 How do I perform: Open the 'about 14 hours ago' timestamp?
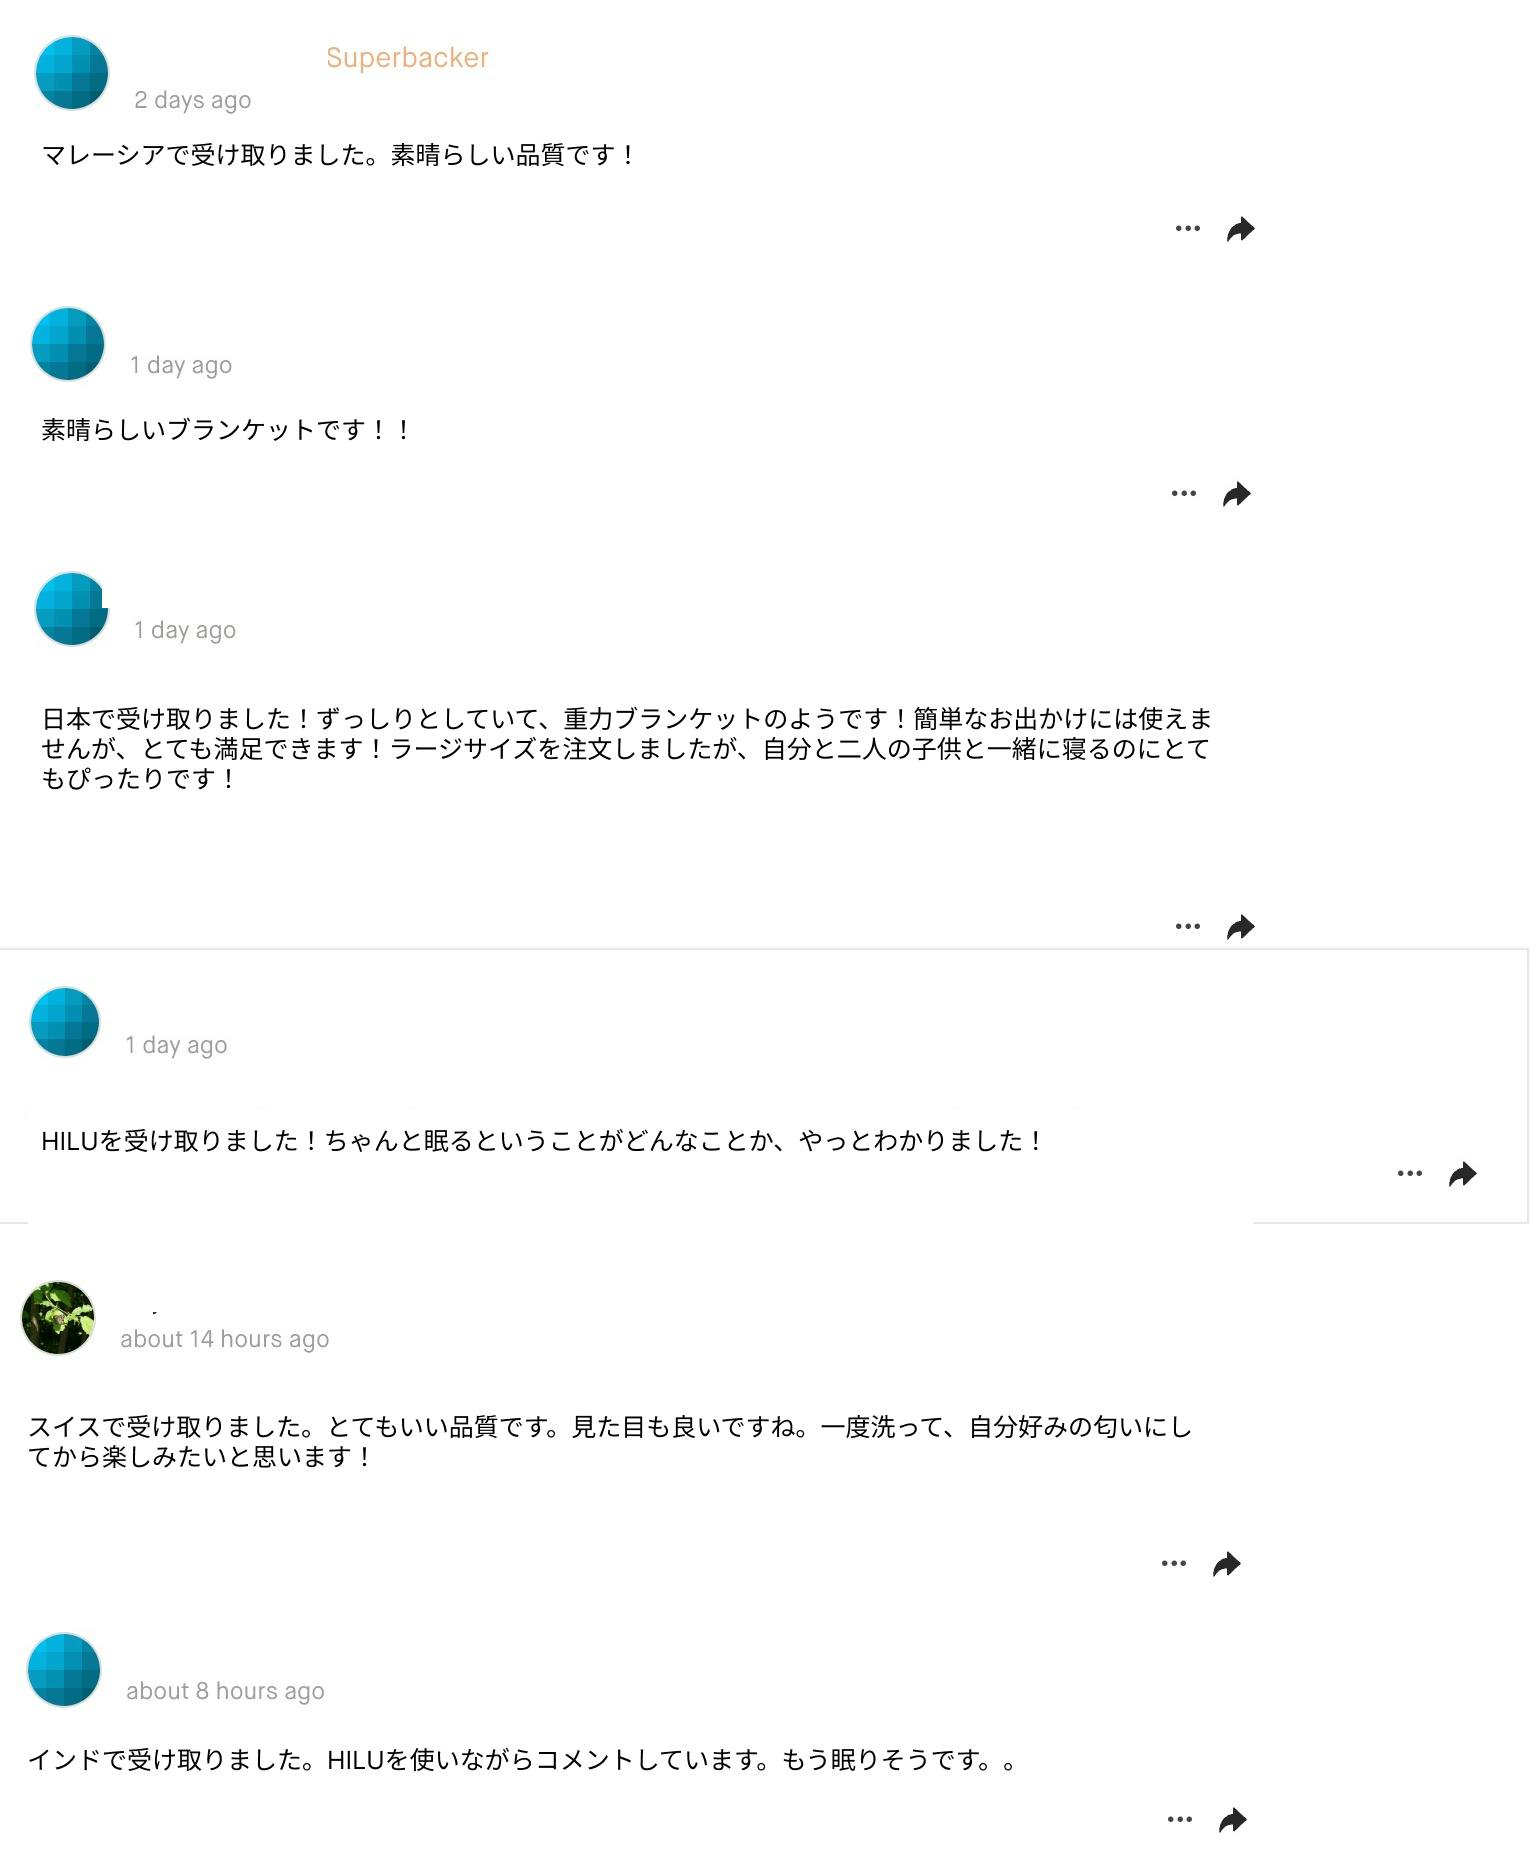224,1339
